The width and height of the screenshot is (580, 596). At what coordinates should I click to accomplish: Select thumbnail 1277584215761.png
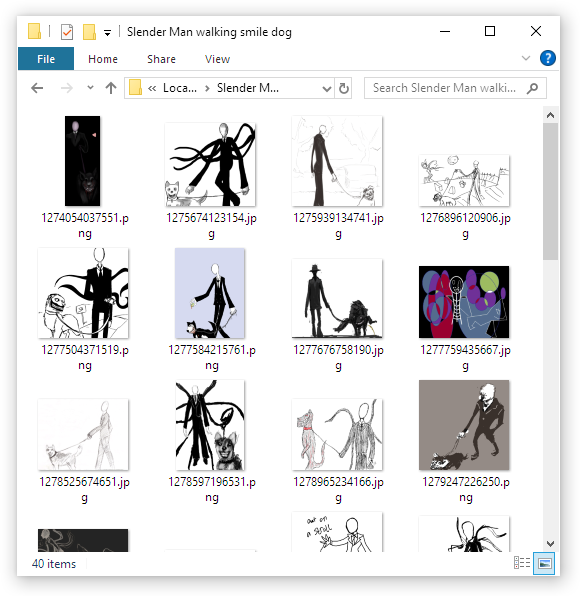[x=210, y=293]
